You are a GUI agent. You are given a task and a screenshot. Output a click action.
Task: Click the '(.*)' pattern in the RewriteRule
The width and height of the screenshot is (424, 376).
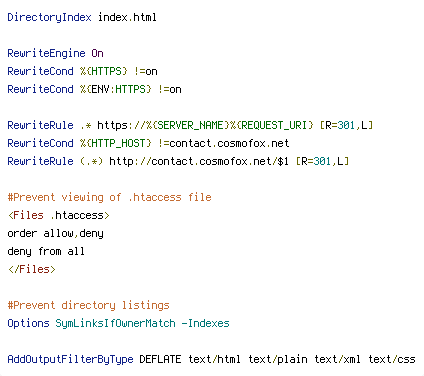92,161
